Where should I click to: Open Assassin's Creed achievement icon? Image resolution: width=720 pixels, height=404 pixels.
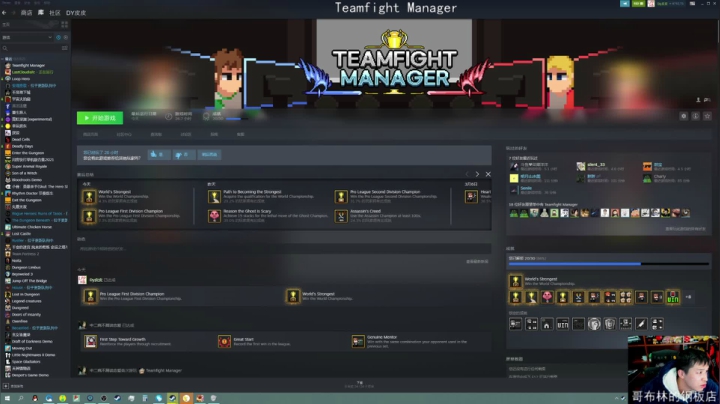tap(341, 216)
